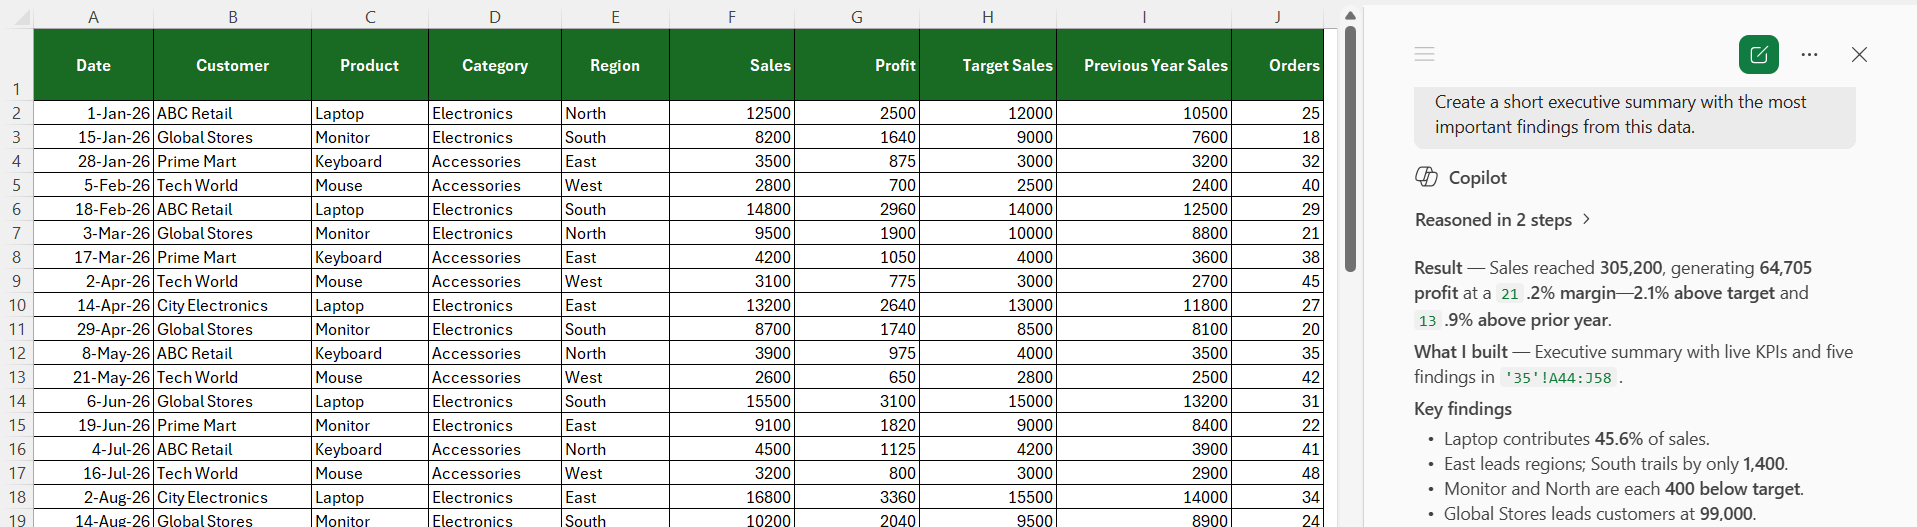The height and width of the screenshot is (527, 1917).
Task: Click scrollbar up arrow
Action: (x=1350, y=15)
